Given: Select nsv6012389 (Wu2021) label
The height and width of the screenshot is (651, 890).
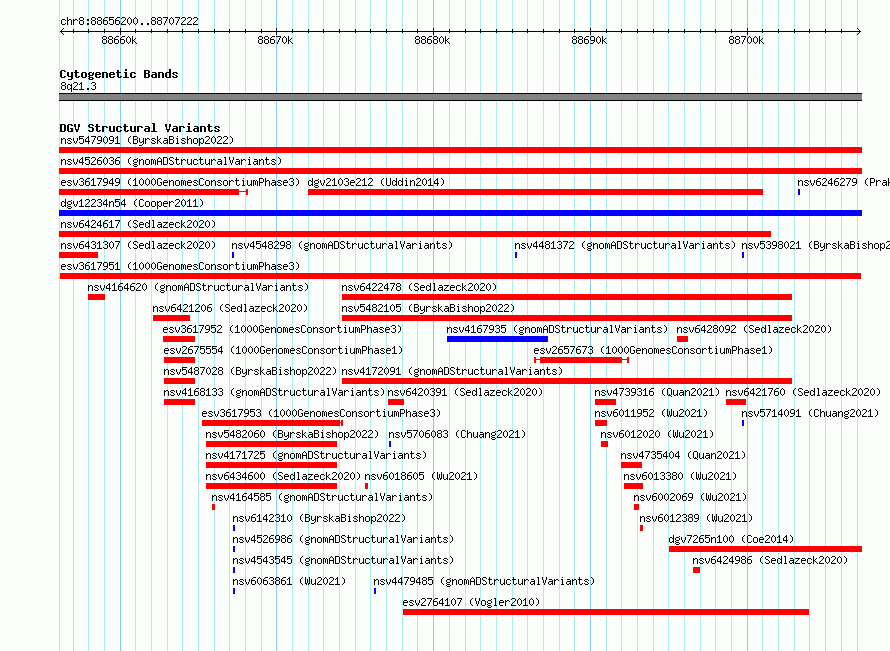Looking at the screenshot, I should click(x=696, y=518).
